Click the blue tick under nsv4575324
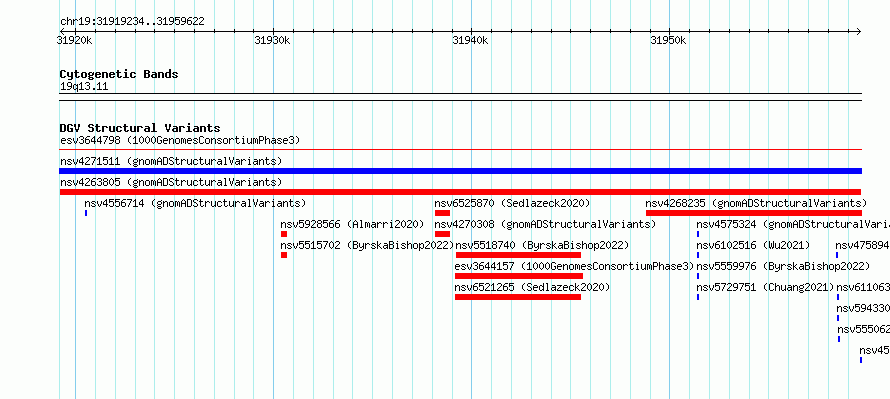The image size is (890, 399). point(698,234)
